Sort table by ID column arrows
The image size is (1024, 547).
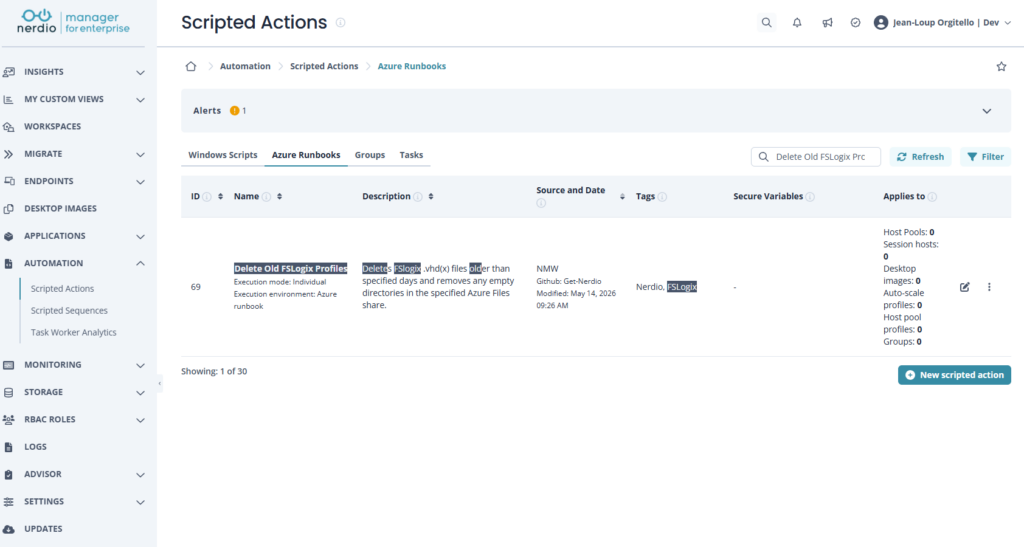pyautogui.click(x=221, y=196)
